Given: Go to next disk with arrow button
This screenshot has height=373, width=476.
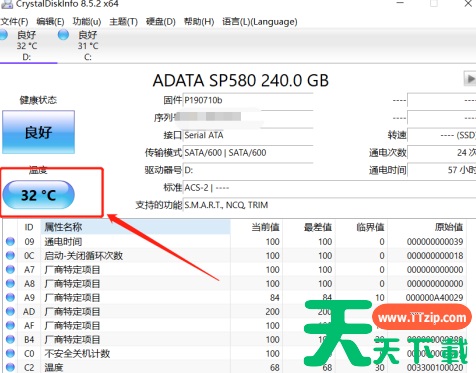Looking at the screenshot, I should tap(470, 79).
